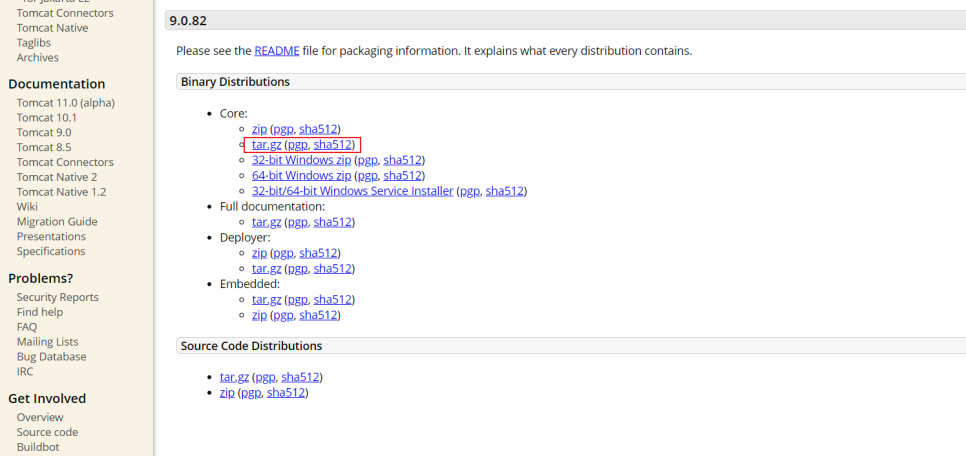Open Specifications in sidebar
This screenshot has width=966, height=456.
click(51, 251)
